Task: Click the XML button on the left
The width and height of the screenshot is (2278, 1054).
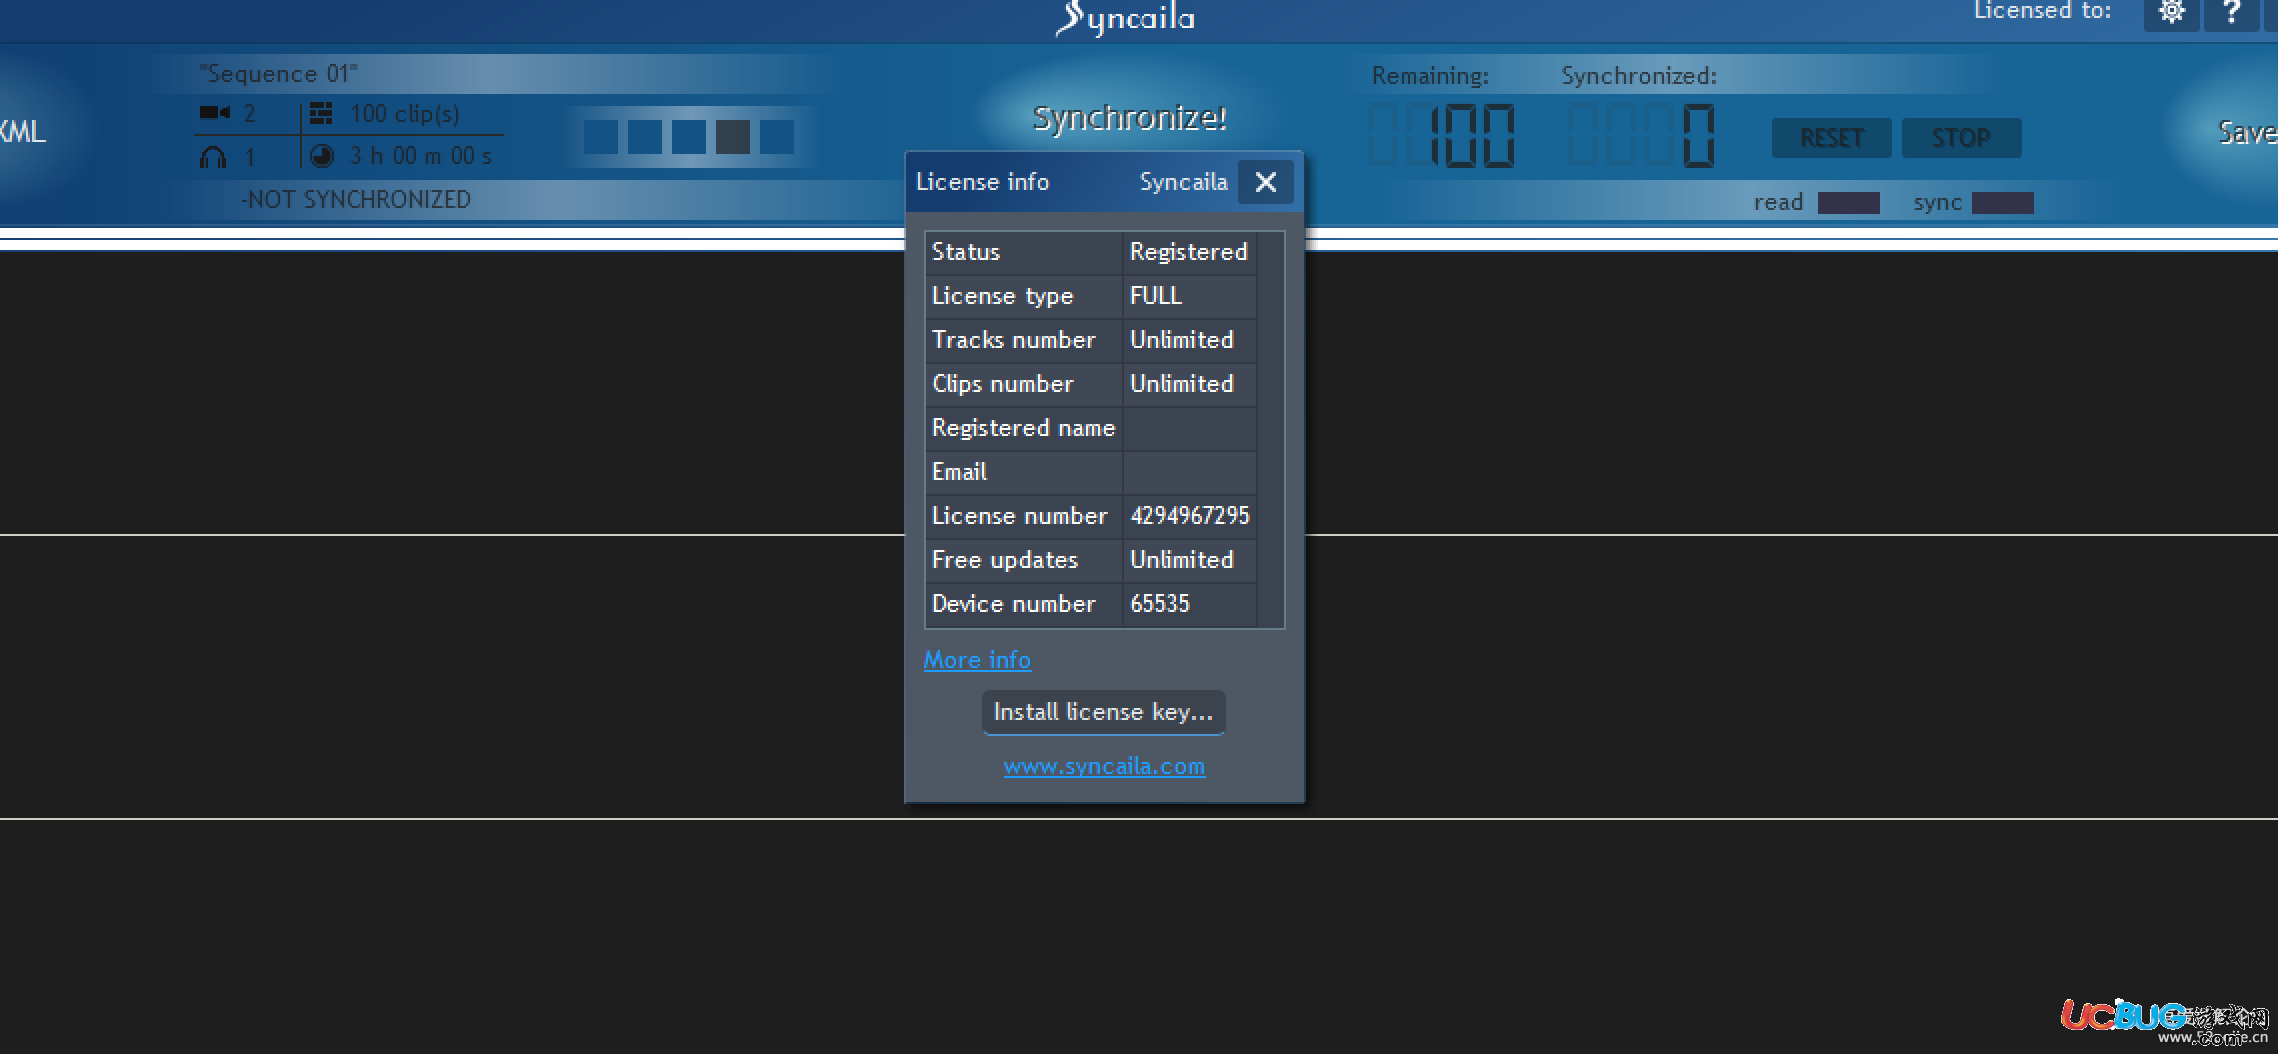Action: (x=22, y=132)
